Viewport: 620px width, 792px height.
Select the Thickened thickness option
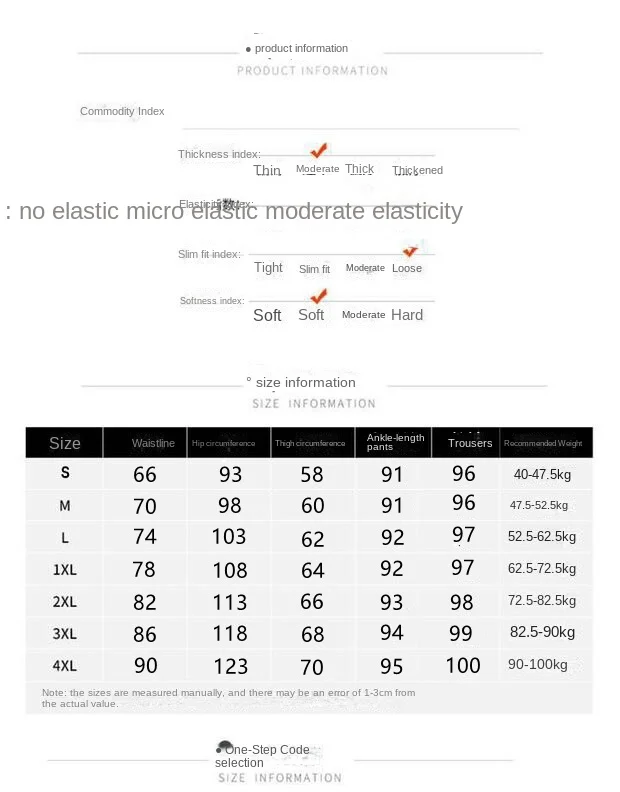click(x=417, y=170)
